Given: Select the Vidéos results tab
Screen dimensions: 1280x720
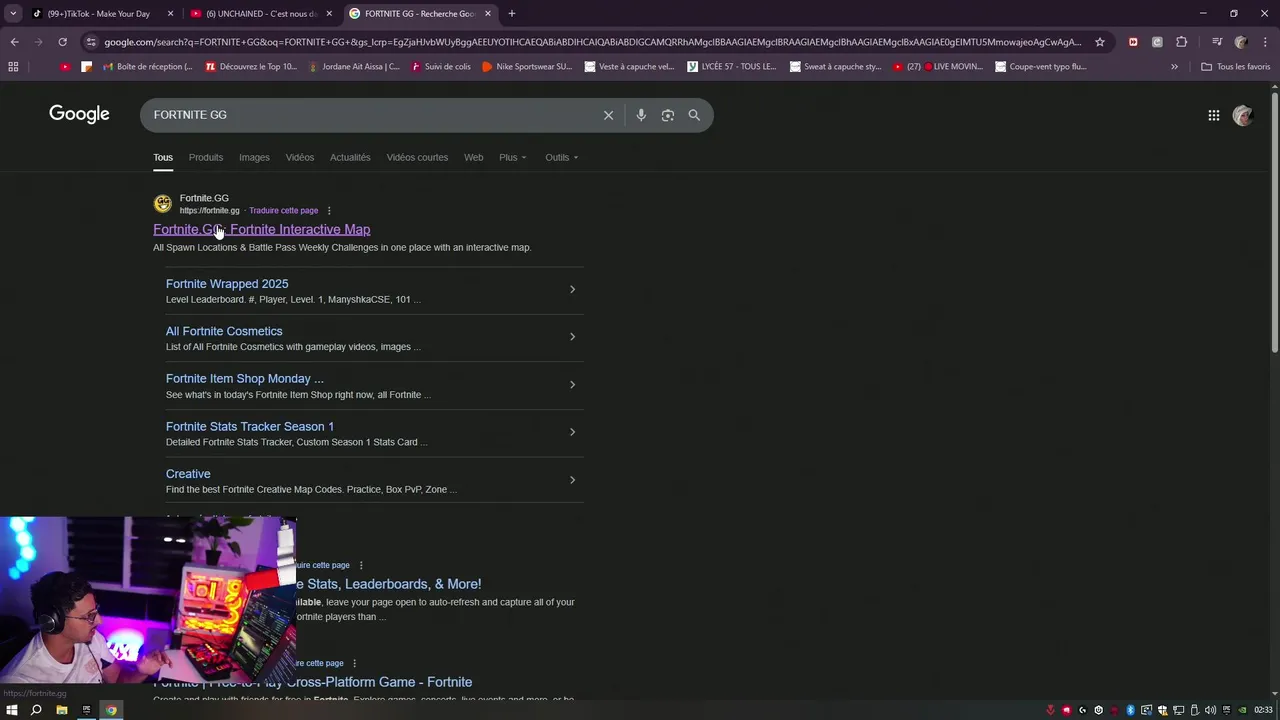Looking at the screenshot, I should click(x=300, y=157).
